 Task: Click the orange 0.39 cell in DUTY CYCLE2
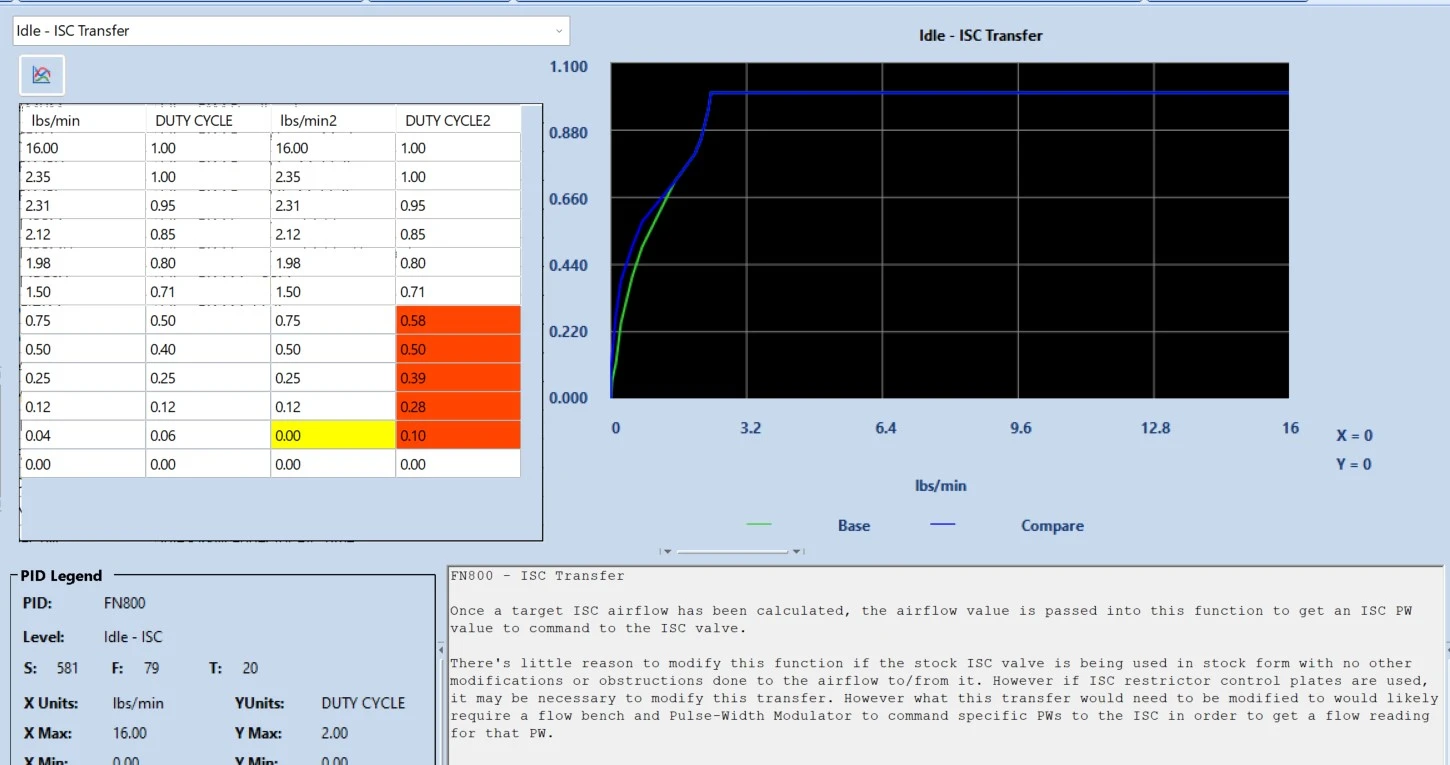coord(458,378)
